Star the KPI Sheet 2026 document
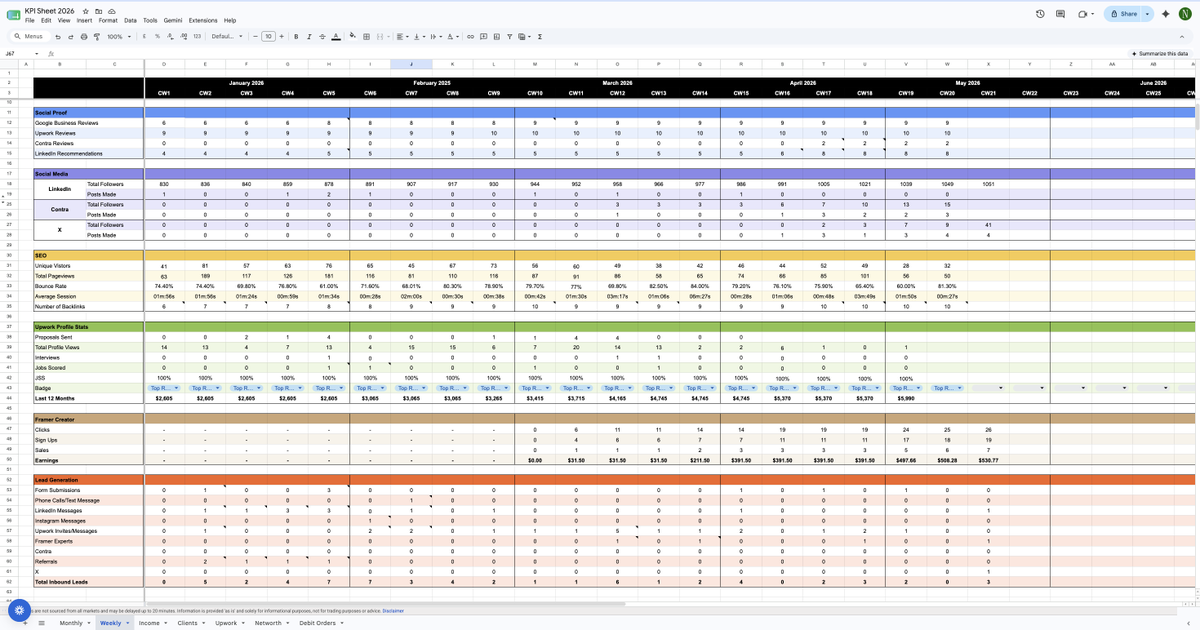The image size is (1200, 630). pos(86,11)
